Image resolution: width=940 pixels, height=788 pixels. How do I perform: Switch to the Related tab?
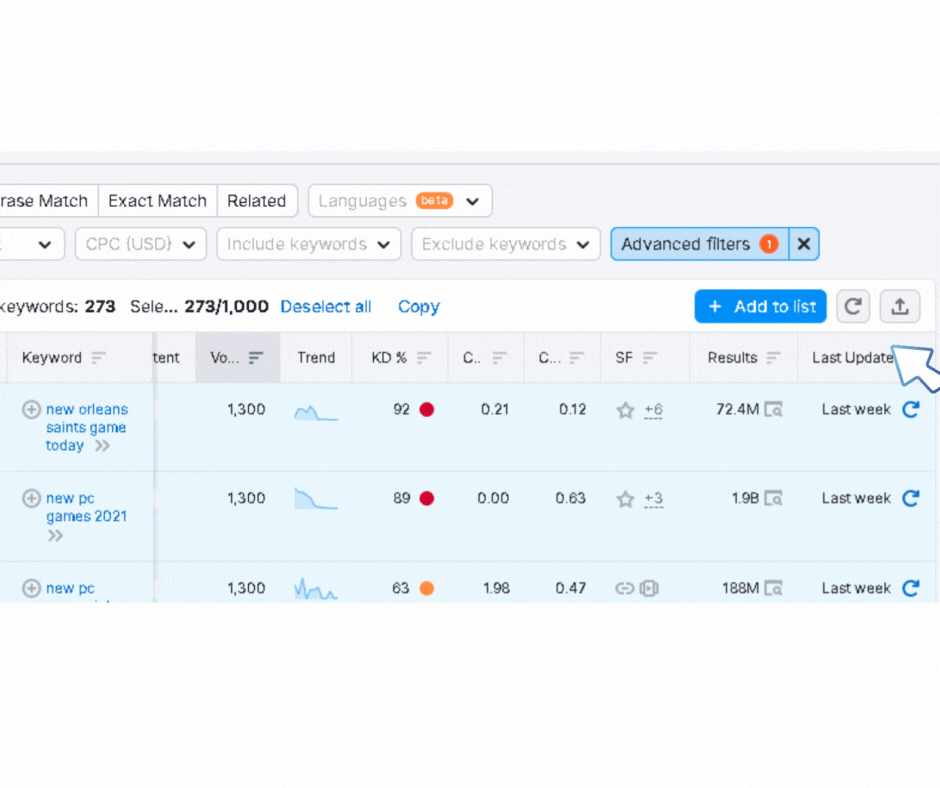(257, 201)
